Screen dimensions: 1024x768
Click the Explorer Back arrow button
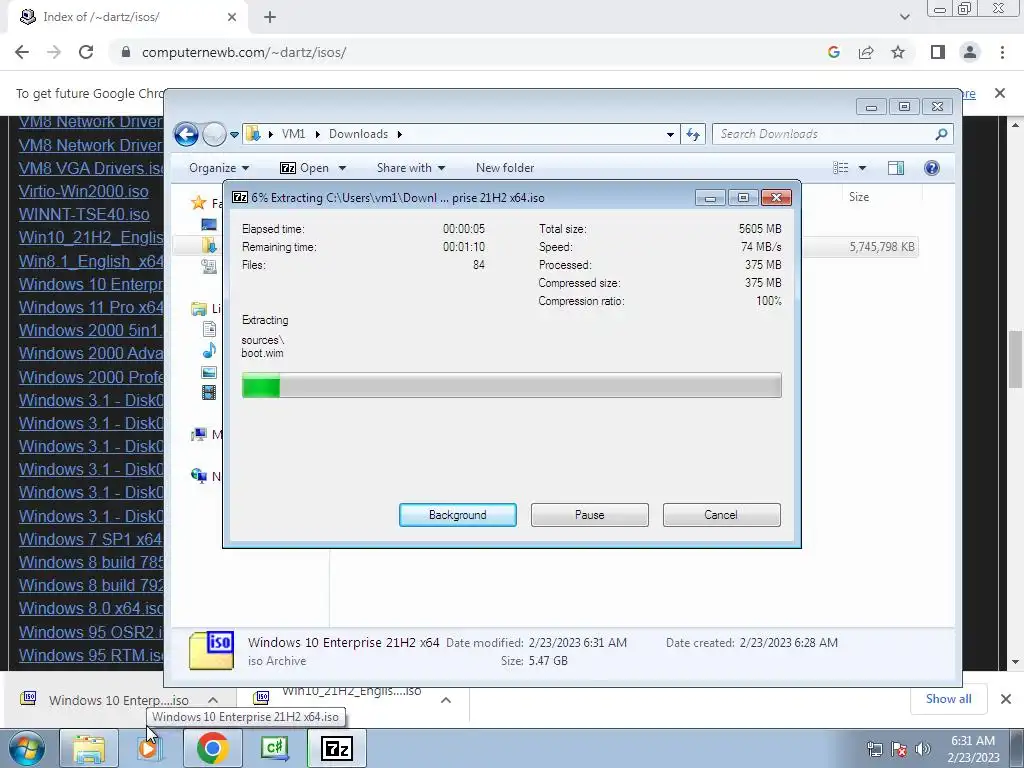[186, 135]
